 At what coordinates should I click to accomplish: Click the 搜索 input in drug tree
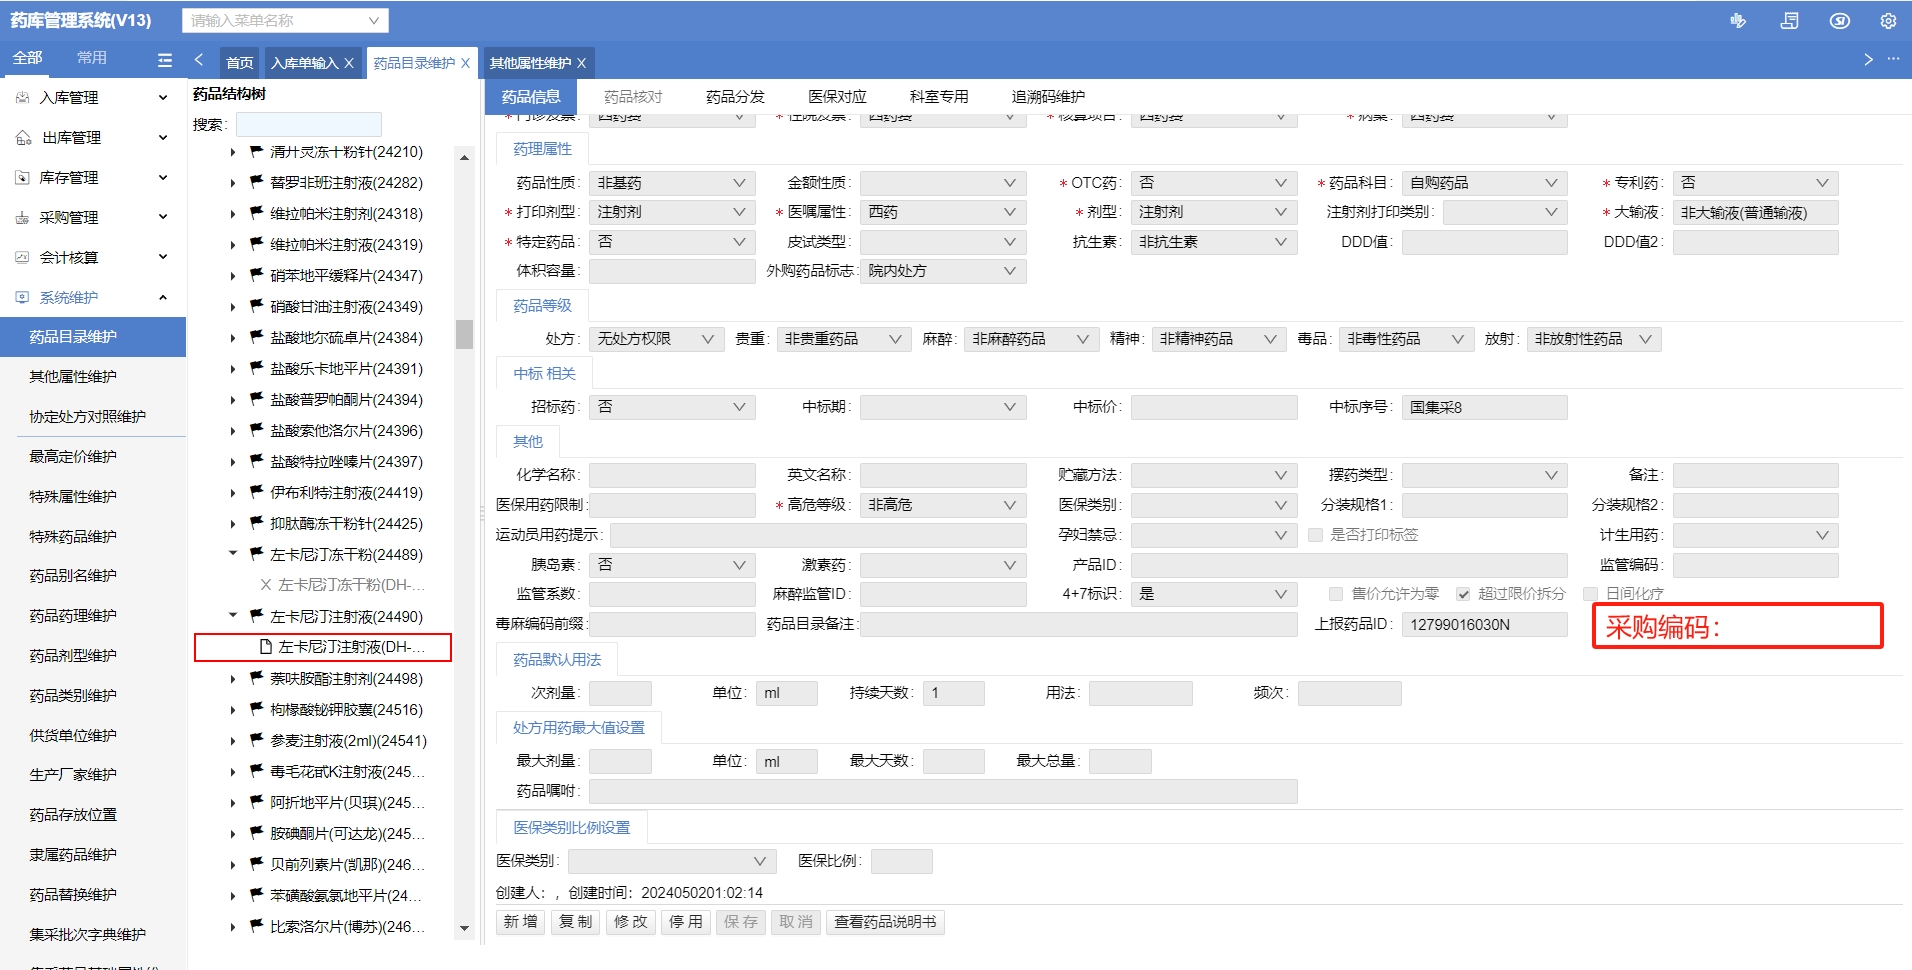pos(308,124)
